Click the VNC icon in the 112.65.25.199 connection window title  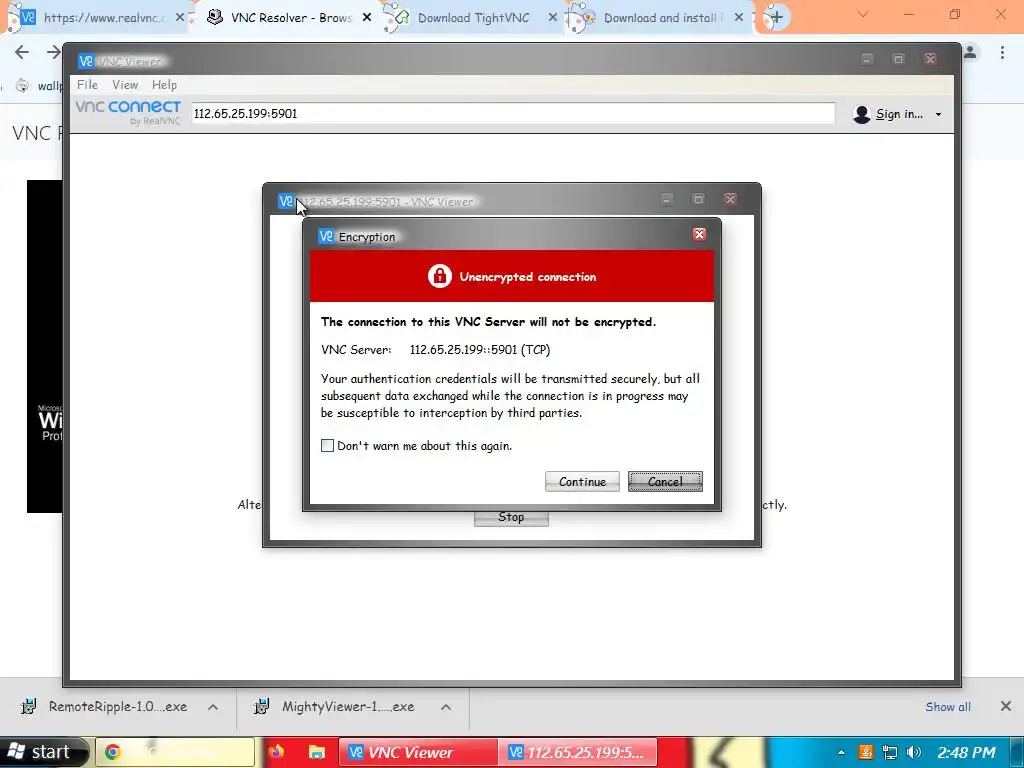click(285, 200)
